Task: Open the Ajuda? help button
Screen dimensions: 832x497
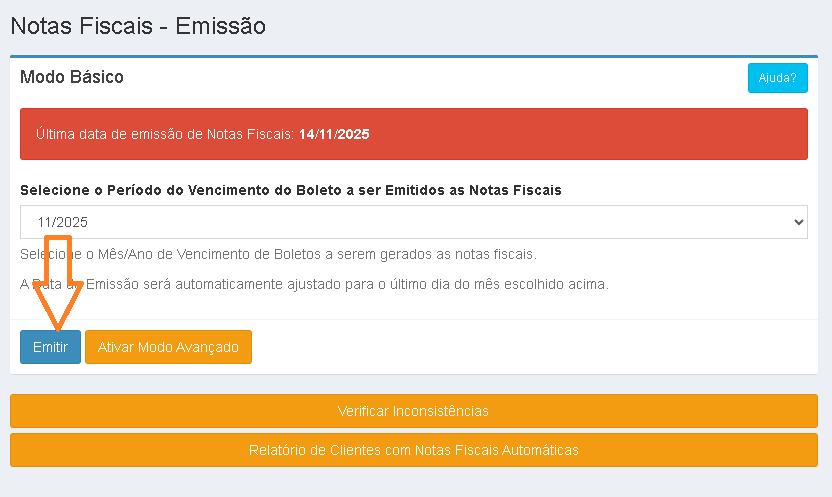Action: (777, 78)
